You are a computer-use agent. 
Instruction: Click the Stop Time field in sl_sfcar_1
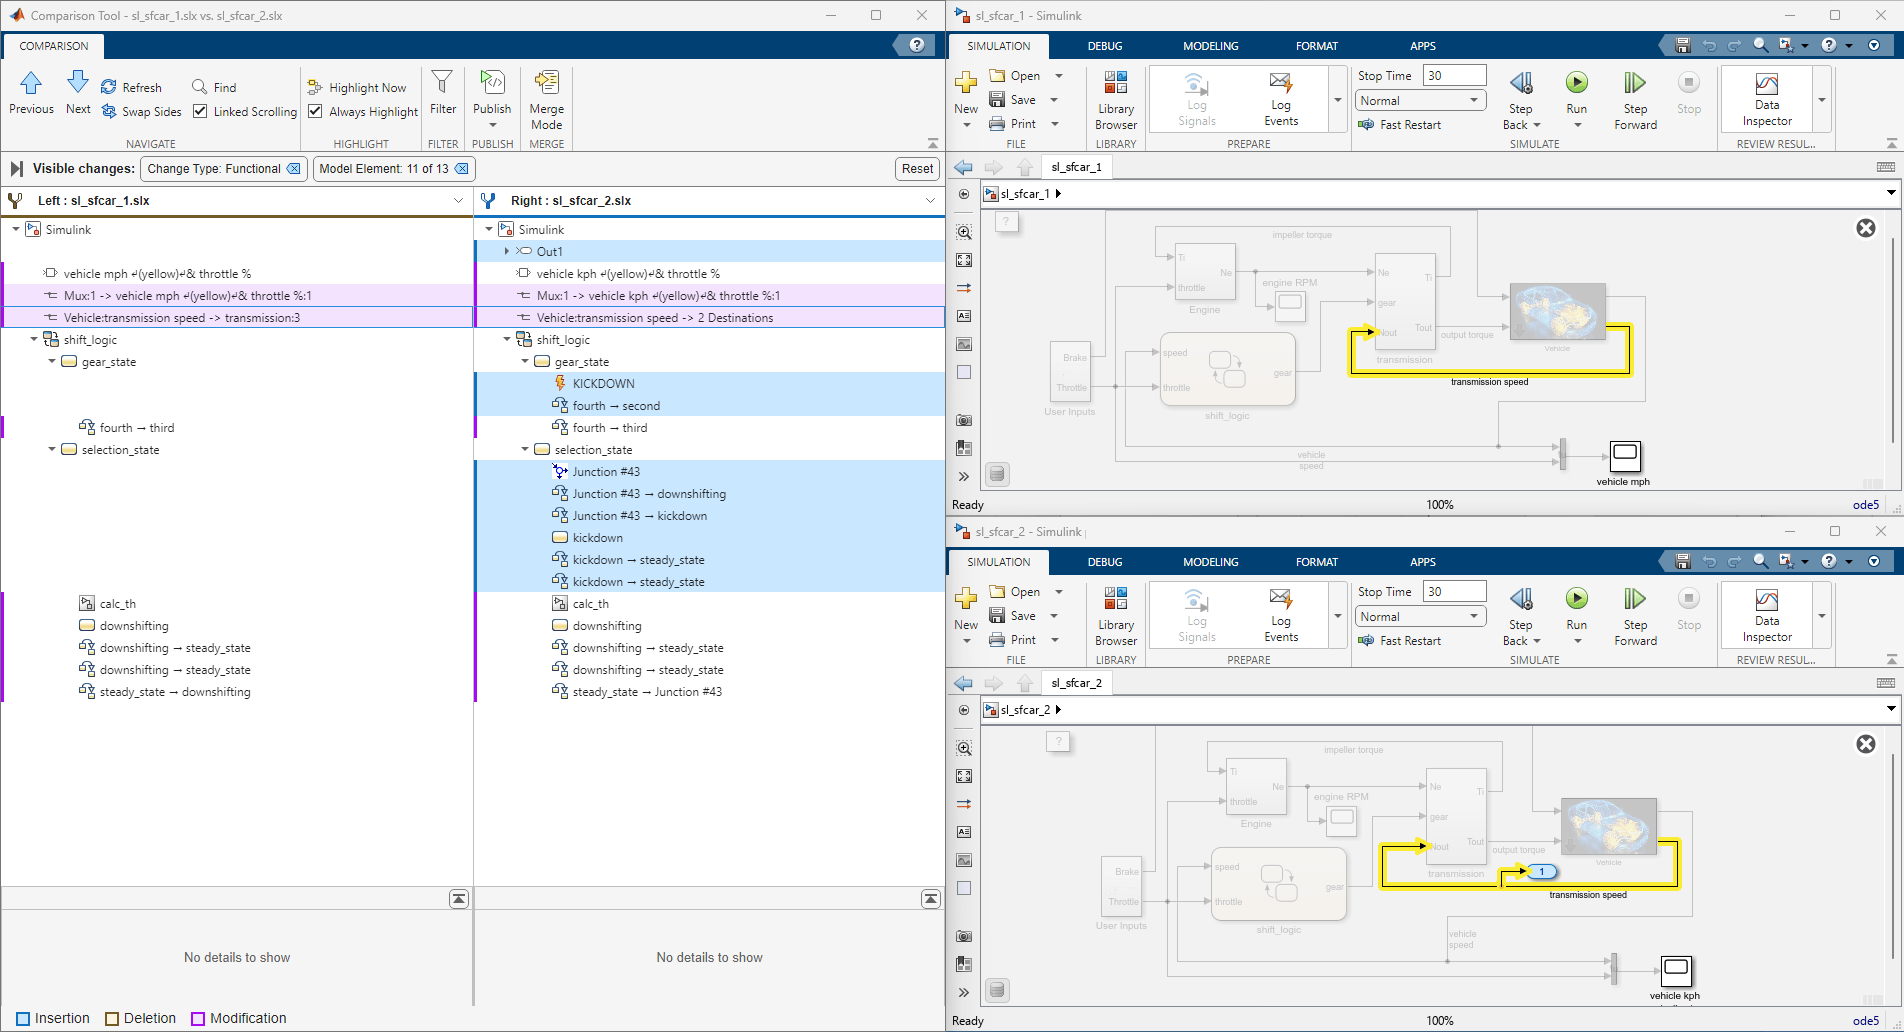click(x=1455, y=75)
